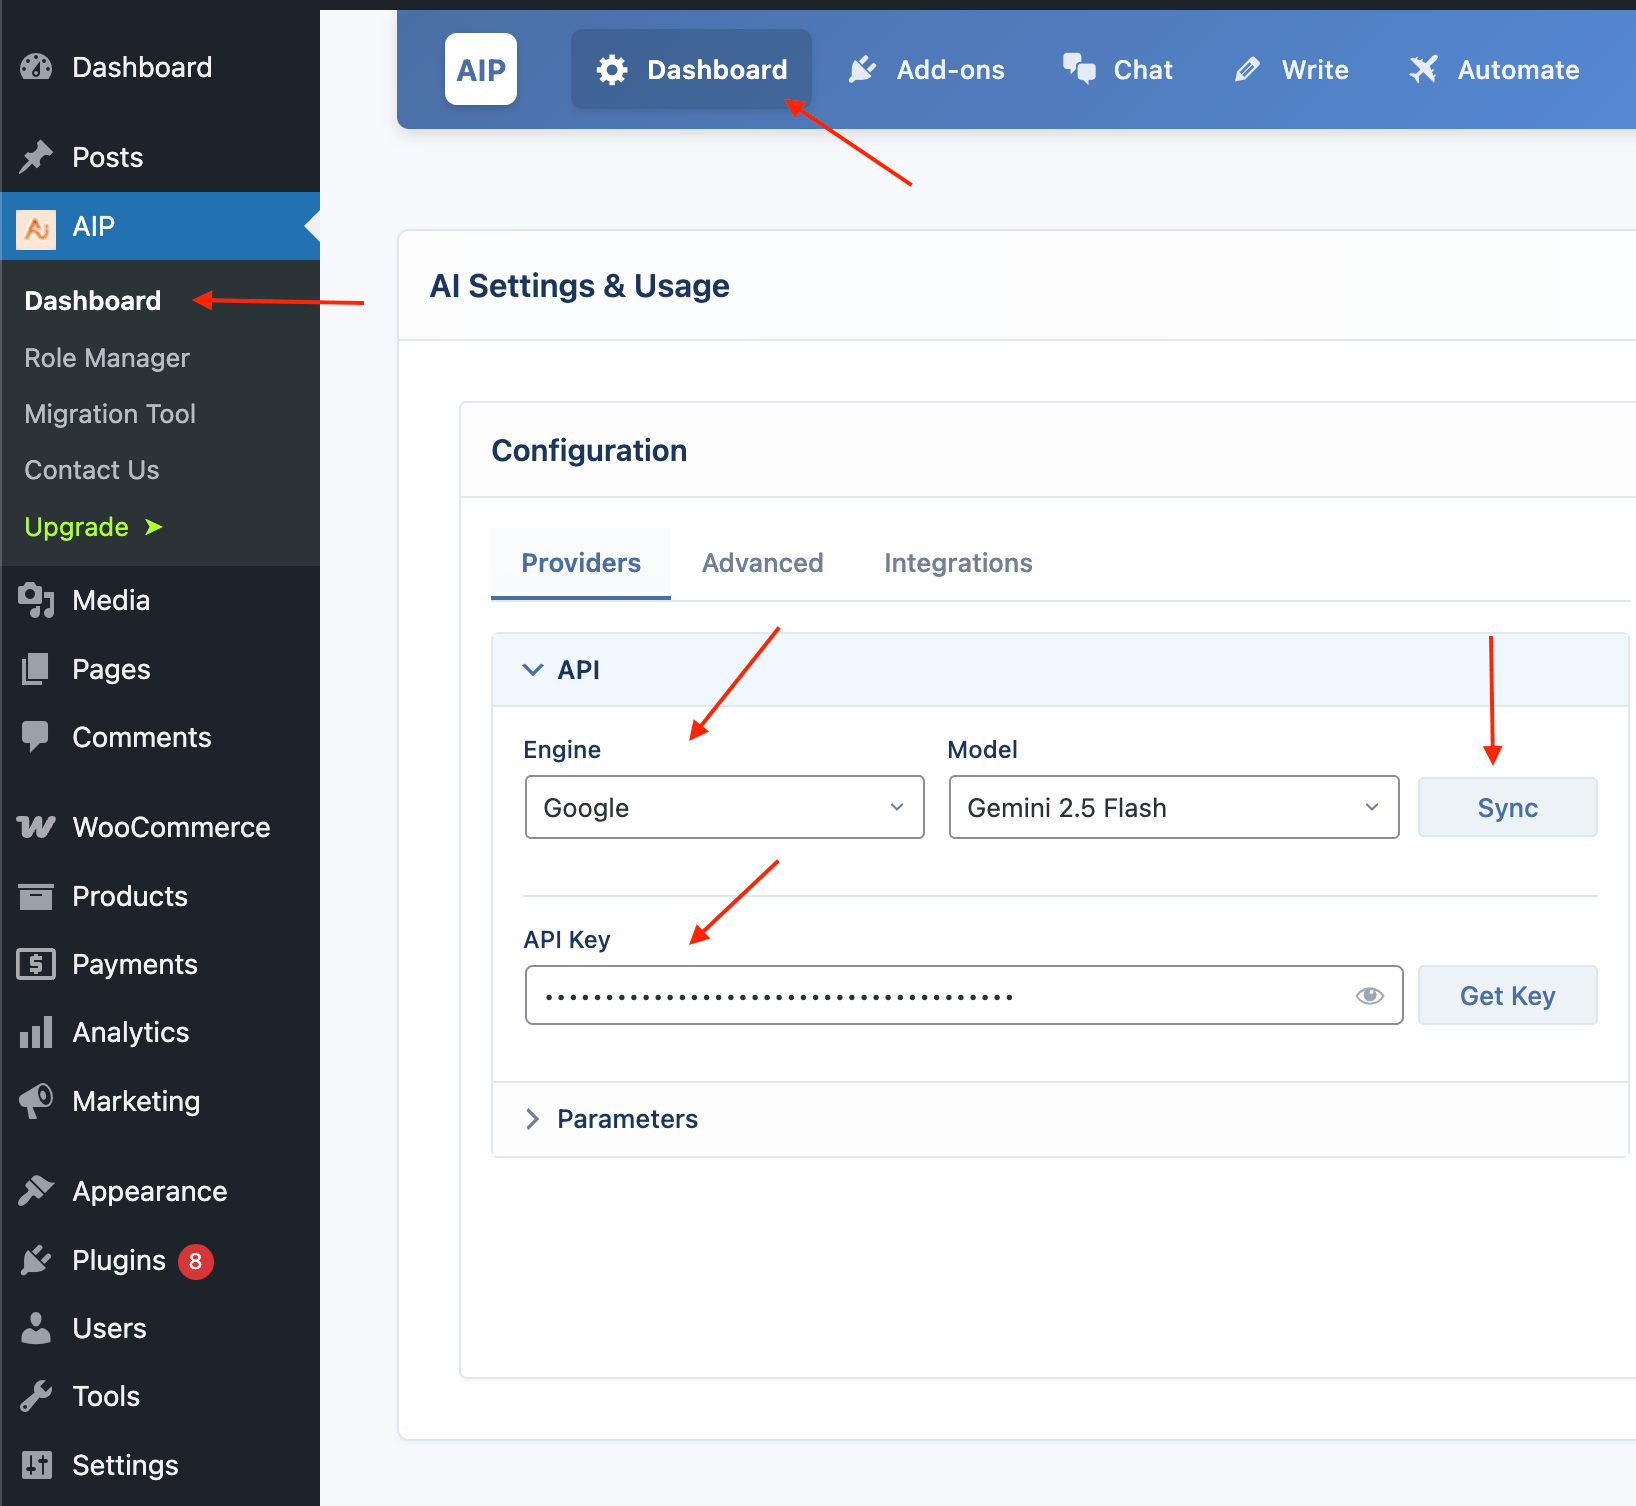The width and height of the screenshot is (1636, 1506).
Task: Switch to the Providers tab
Action: click(x=581, y=563)
